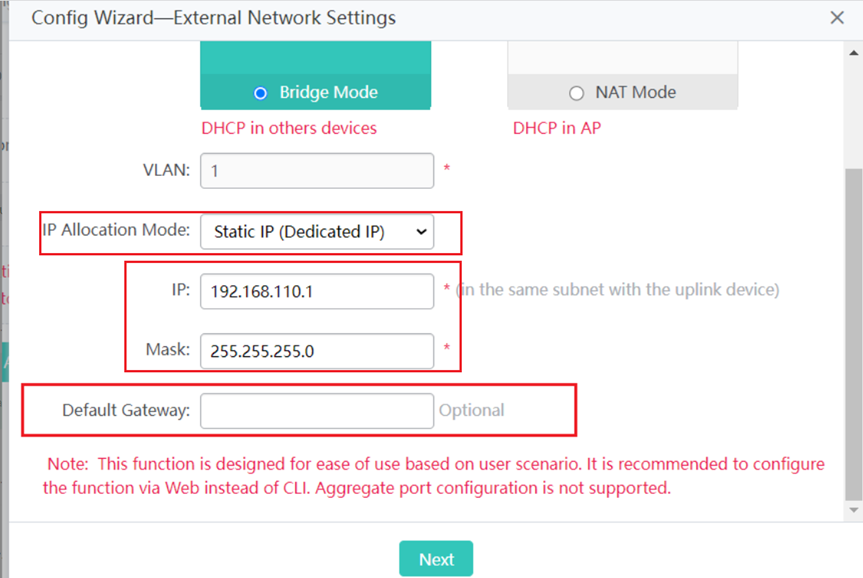Screen dimensions: 863x578
Task: Open the IP Allocation Mode dropdown
Action: pos(317,232)
